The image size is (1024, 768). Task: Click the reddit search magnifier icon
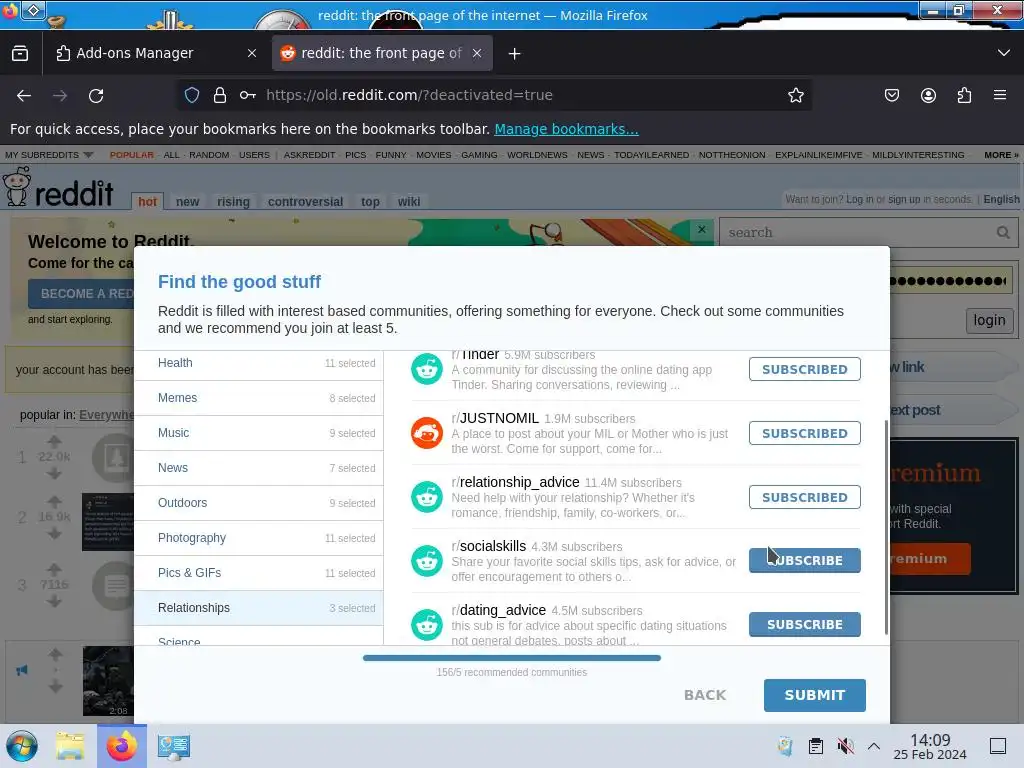(1003, 232)
